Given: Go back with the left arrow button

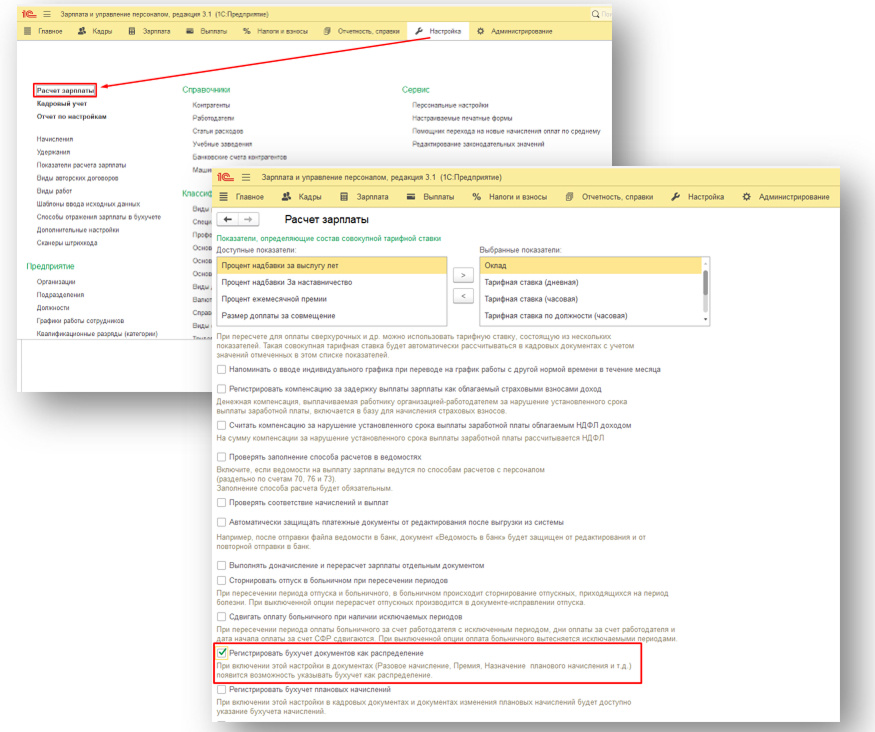Looking at the screenshot, I should [228, 219].
